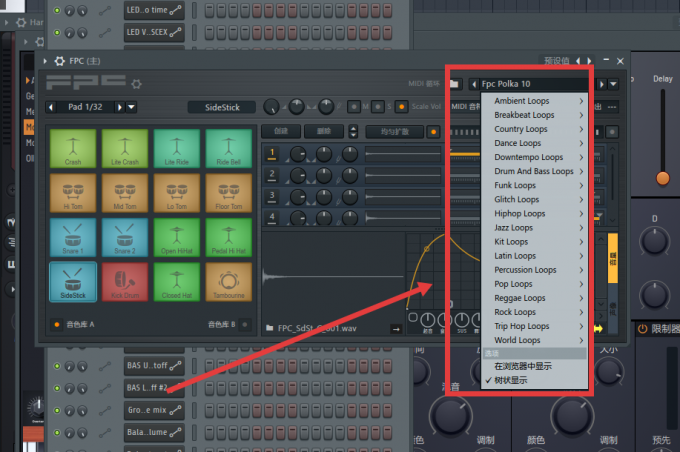The image size is (680, 452).
Task: Toggle Bala..lume channel mute light
Action: (57, 432)
